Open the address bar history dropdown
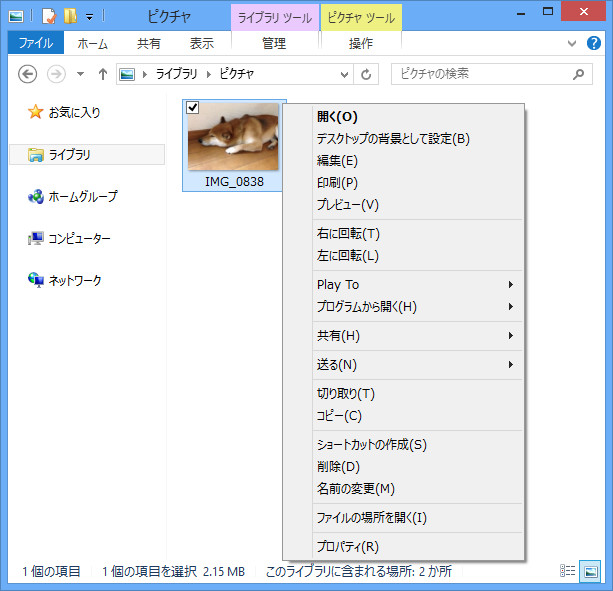This screenshot has width=613, height=591. pyautogui.click(x=344, y=74)
